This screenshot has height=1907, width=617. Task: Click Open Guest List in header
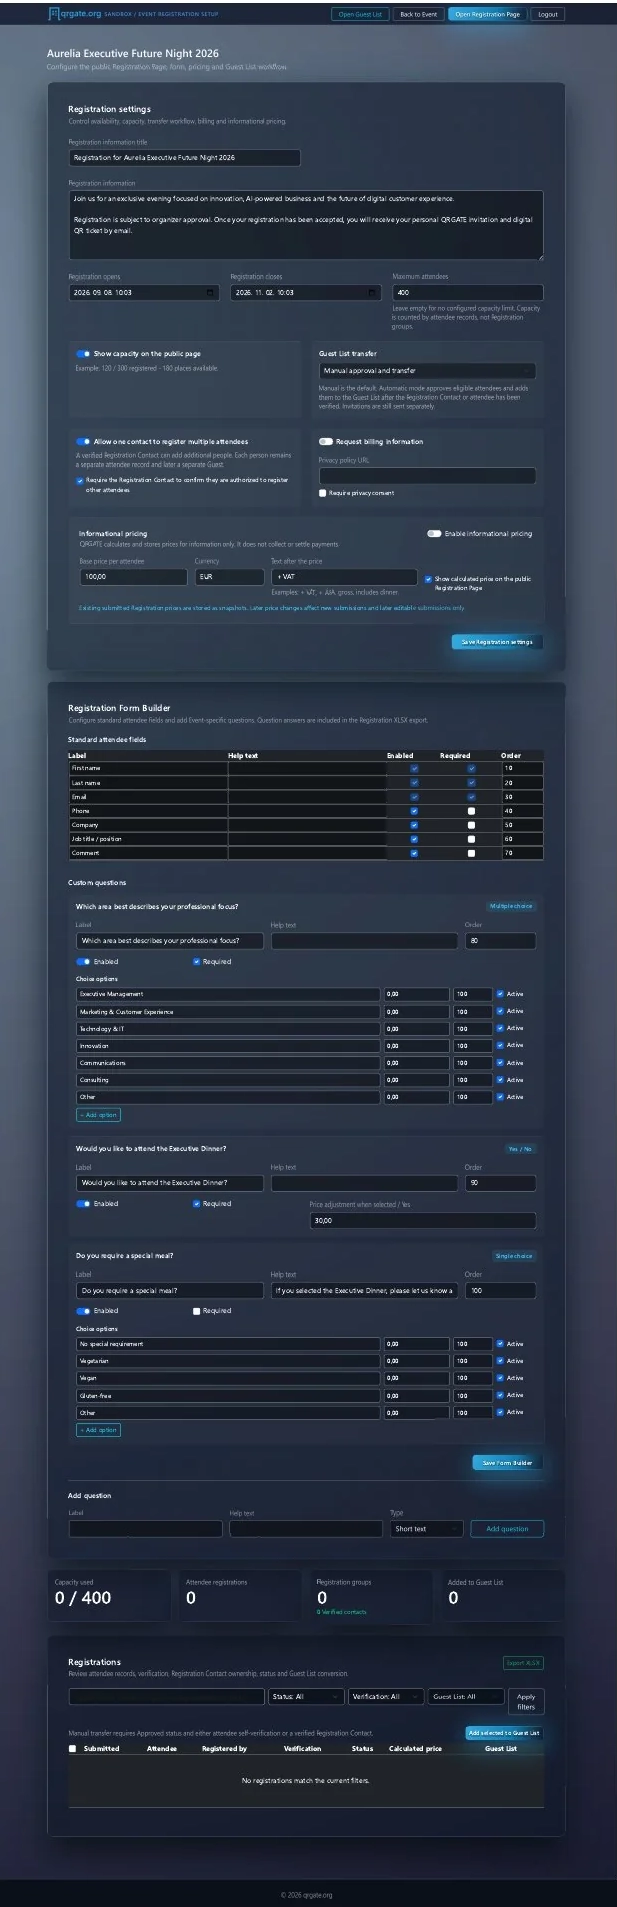pyautogui.click(x=360, y=15)
